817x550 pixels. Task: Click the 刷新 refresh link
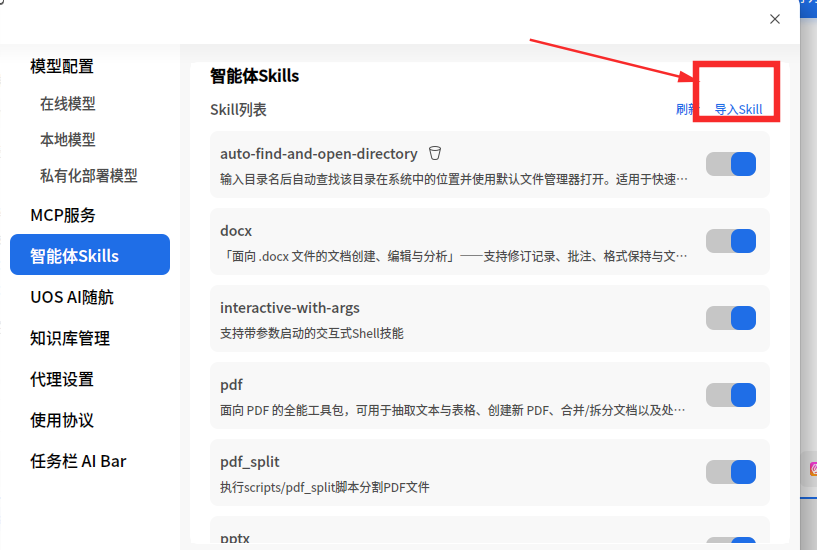click(x=687, y=109)
